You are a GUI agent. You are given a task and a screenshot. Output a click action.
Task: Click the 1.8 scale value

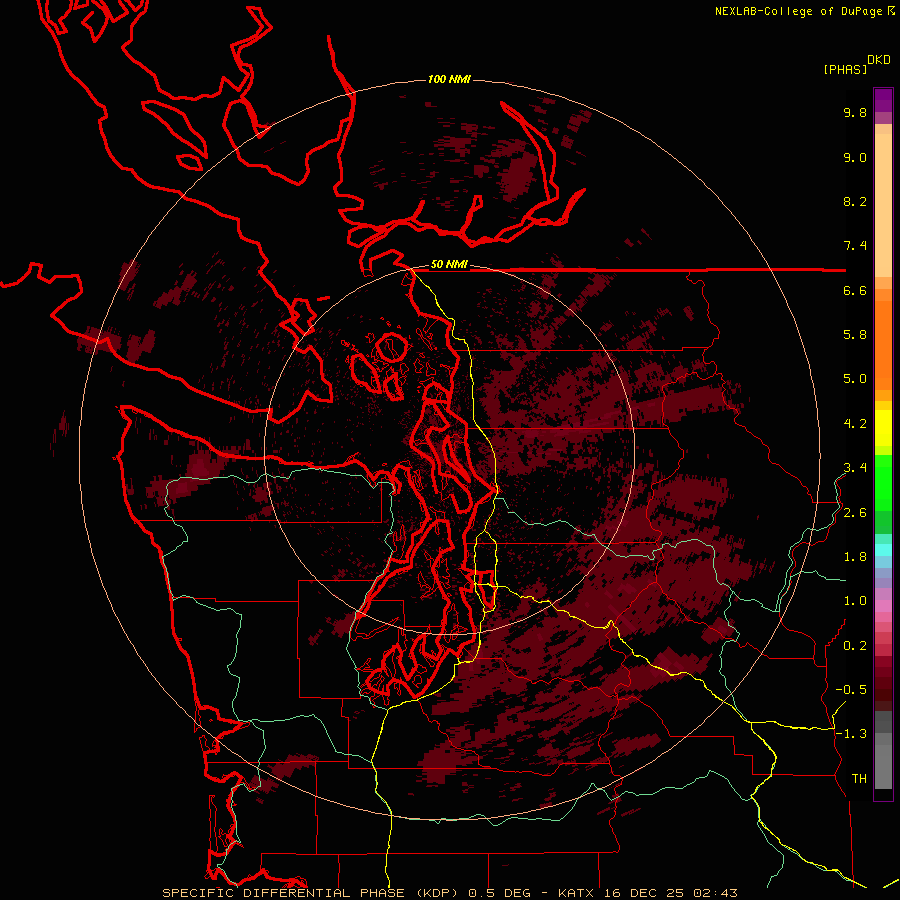pos(855,557)
